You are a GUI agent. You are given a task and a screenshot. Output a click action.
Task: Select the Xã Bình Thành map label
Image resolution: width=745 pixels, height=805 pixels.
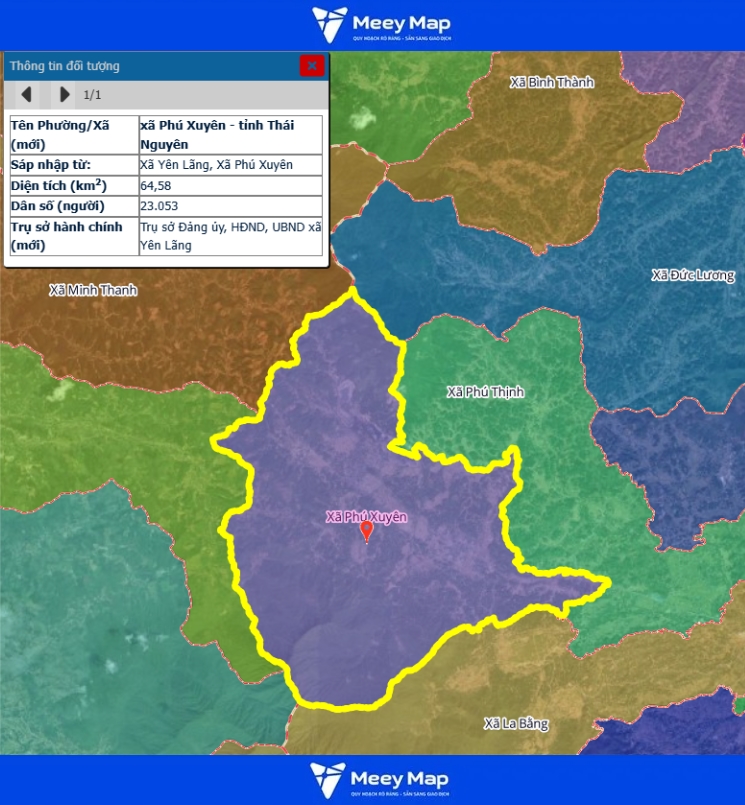click(551, 82)
